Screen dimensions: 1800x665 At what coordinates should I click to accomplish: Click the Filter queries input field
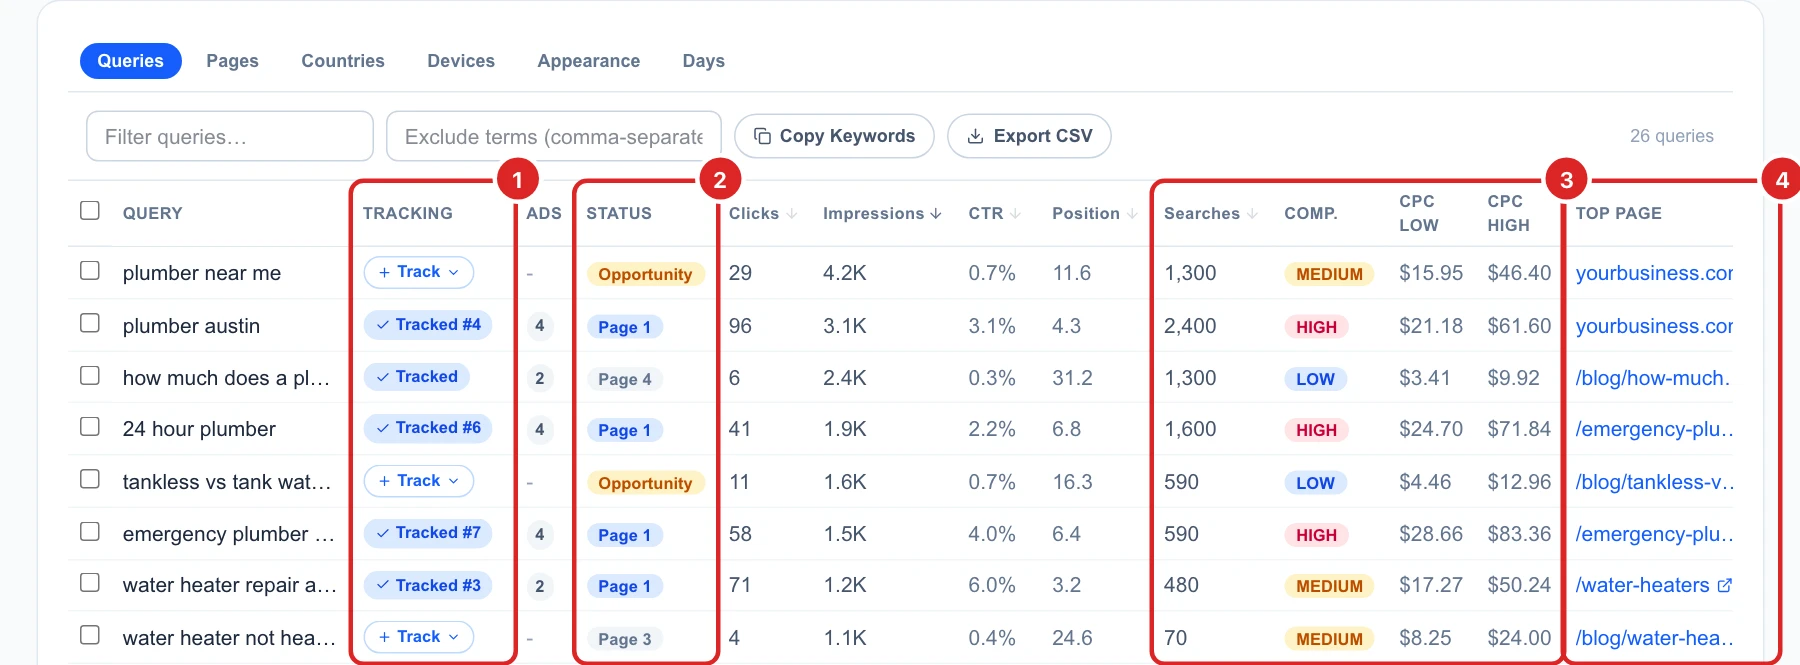(230, 136)
